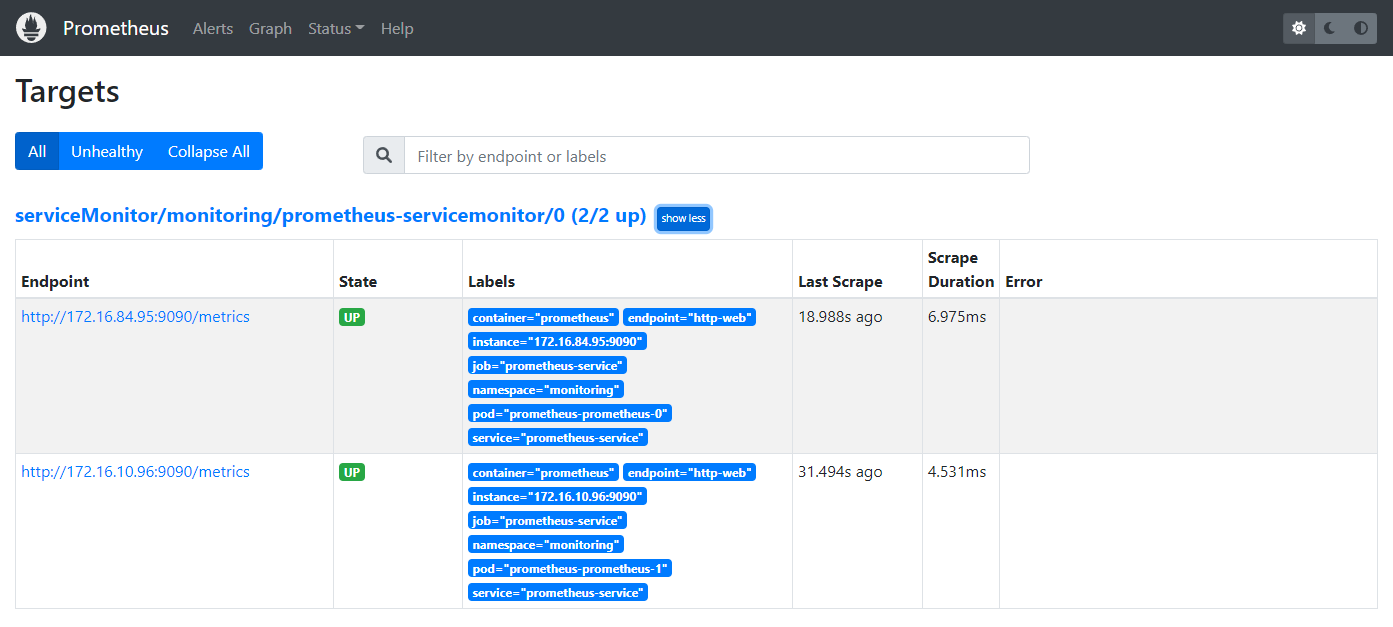Click the 6.975ms scrape duration

[957, 316]
